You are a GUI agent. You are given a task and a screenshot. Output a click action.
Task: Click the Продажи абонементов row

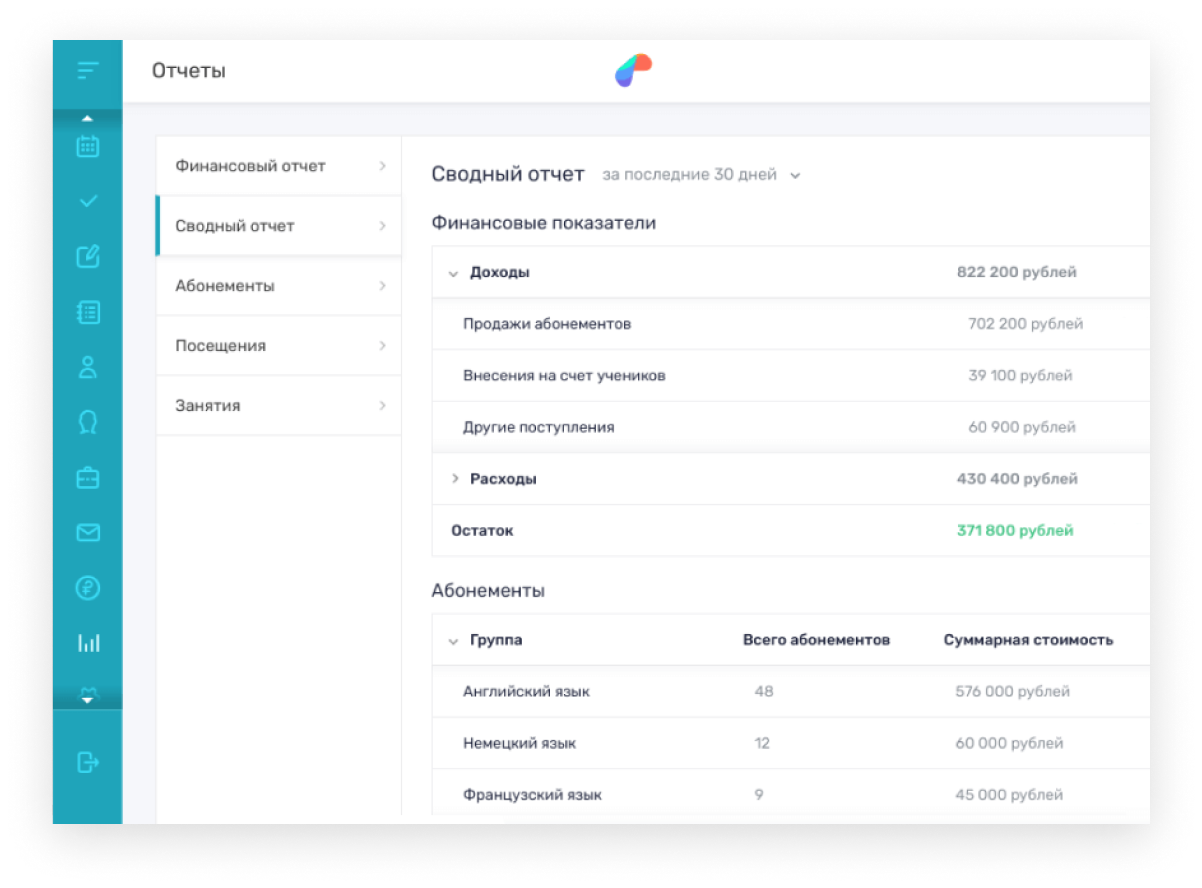[791, 324]
